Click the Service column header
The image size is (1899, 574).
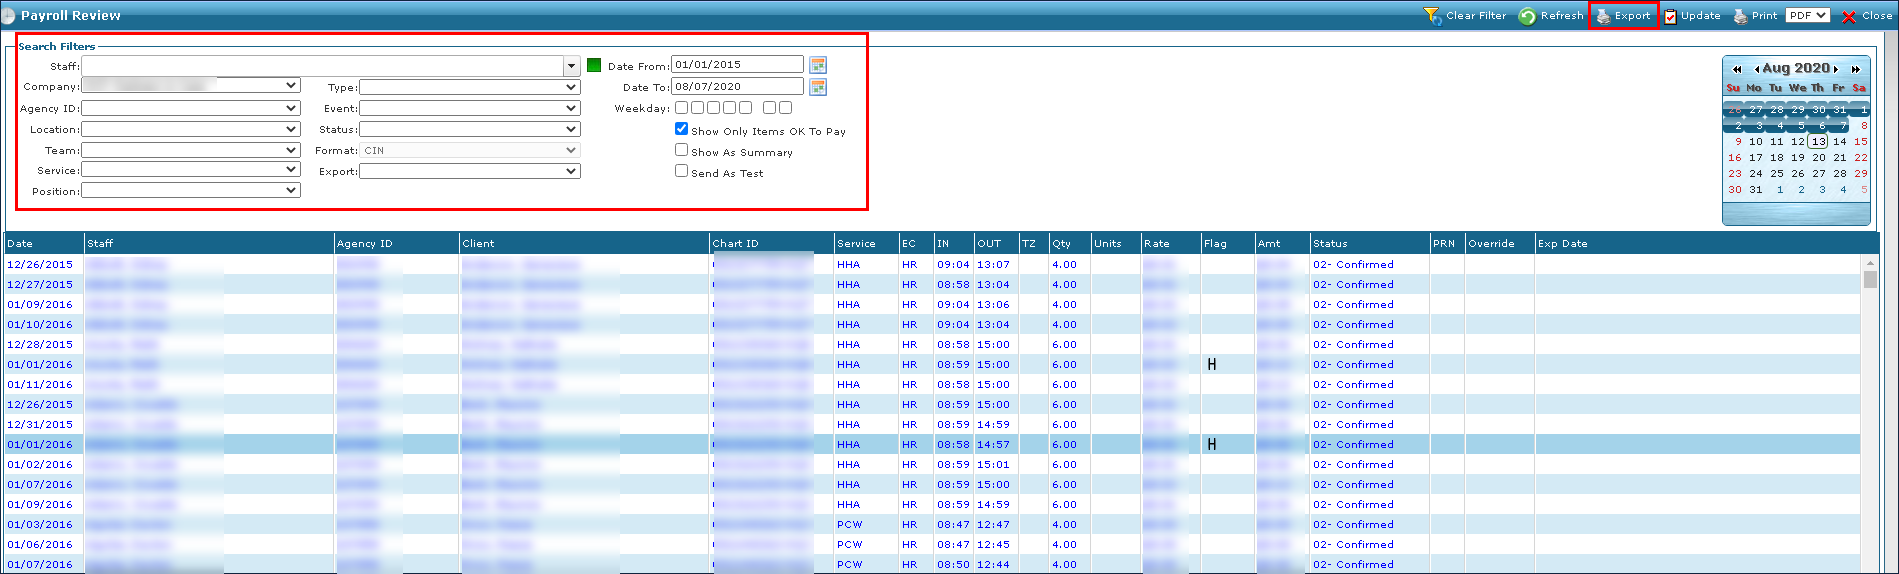point(856,243)
